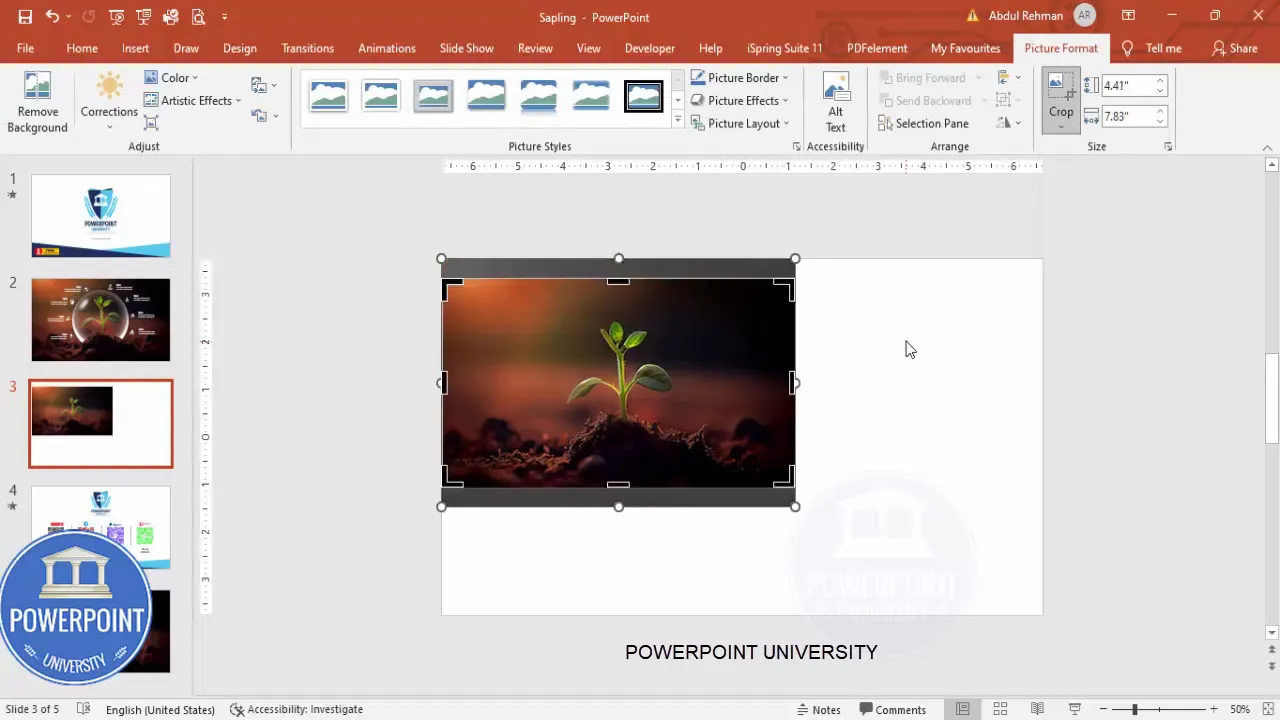Open the iSpring Suite 11 tab
This screenshot has height=720, width=1280.
(784, 48)
